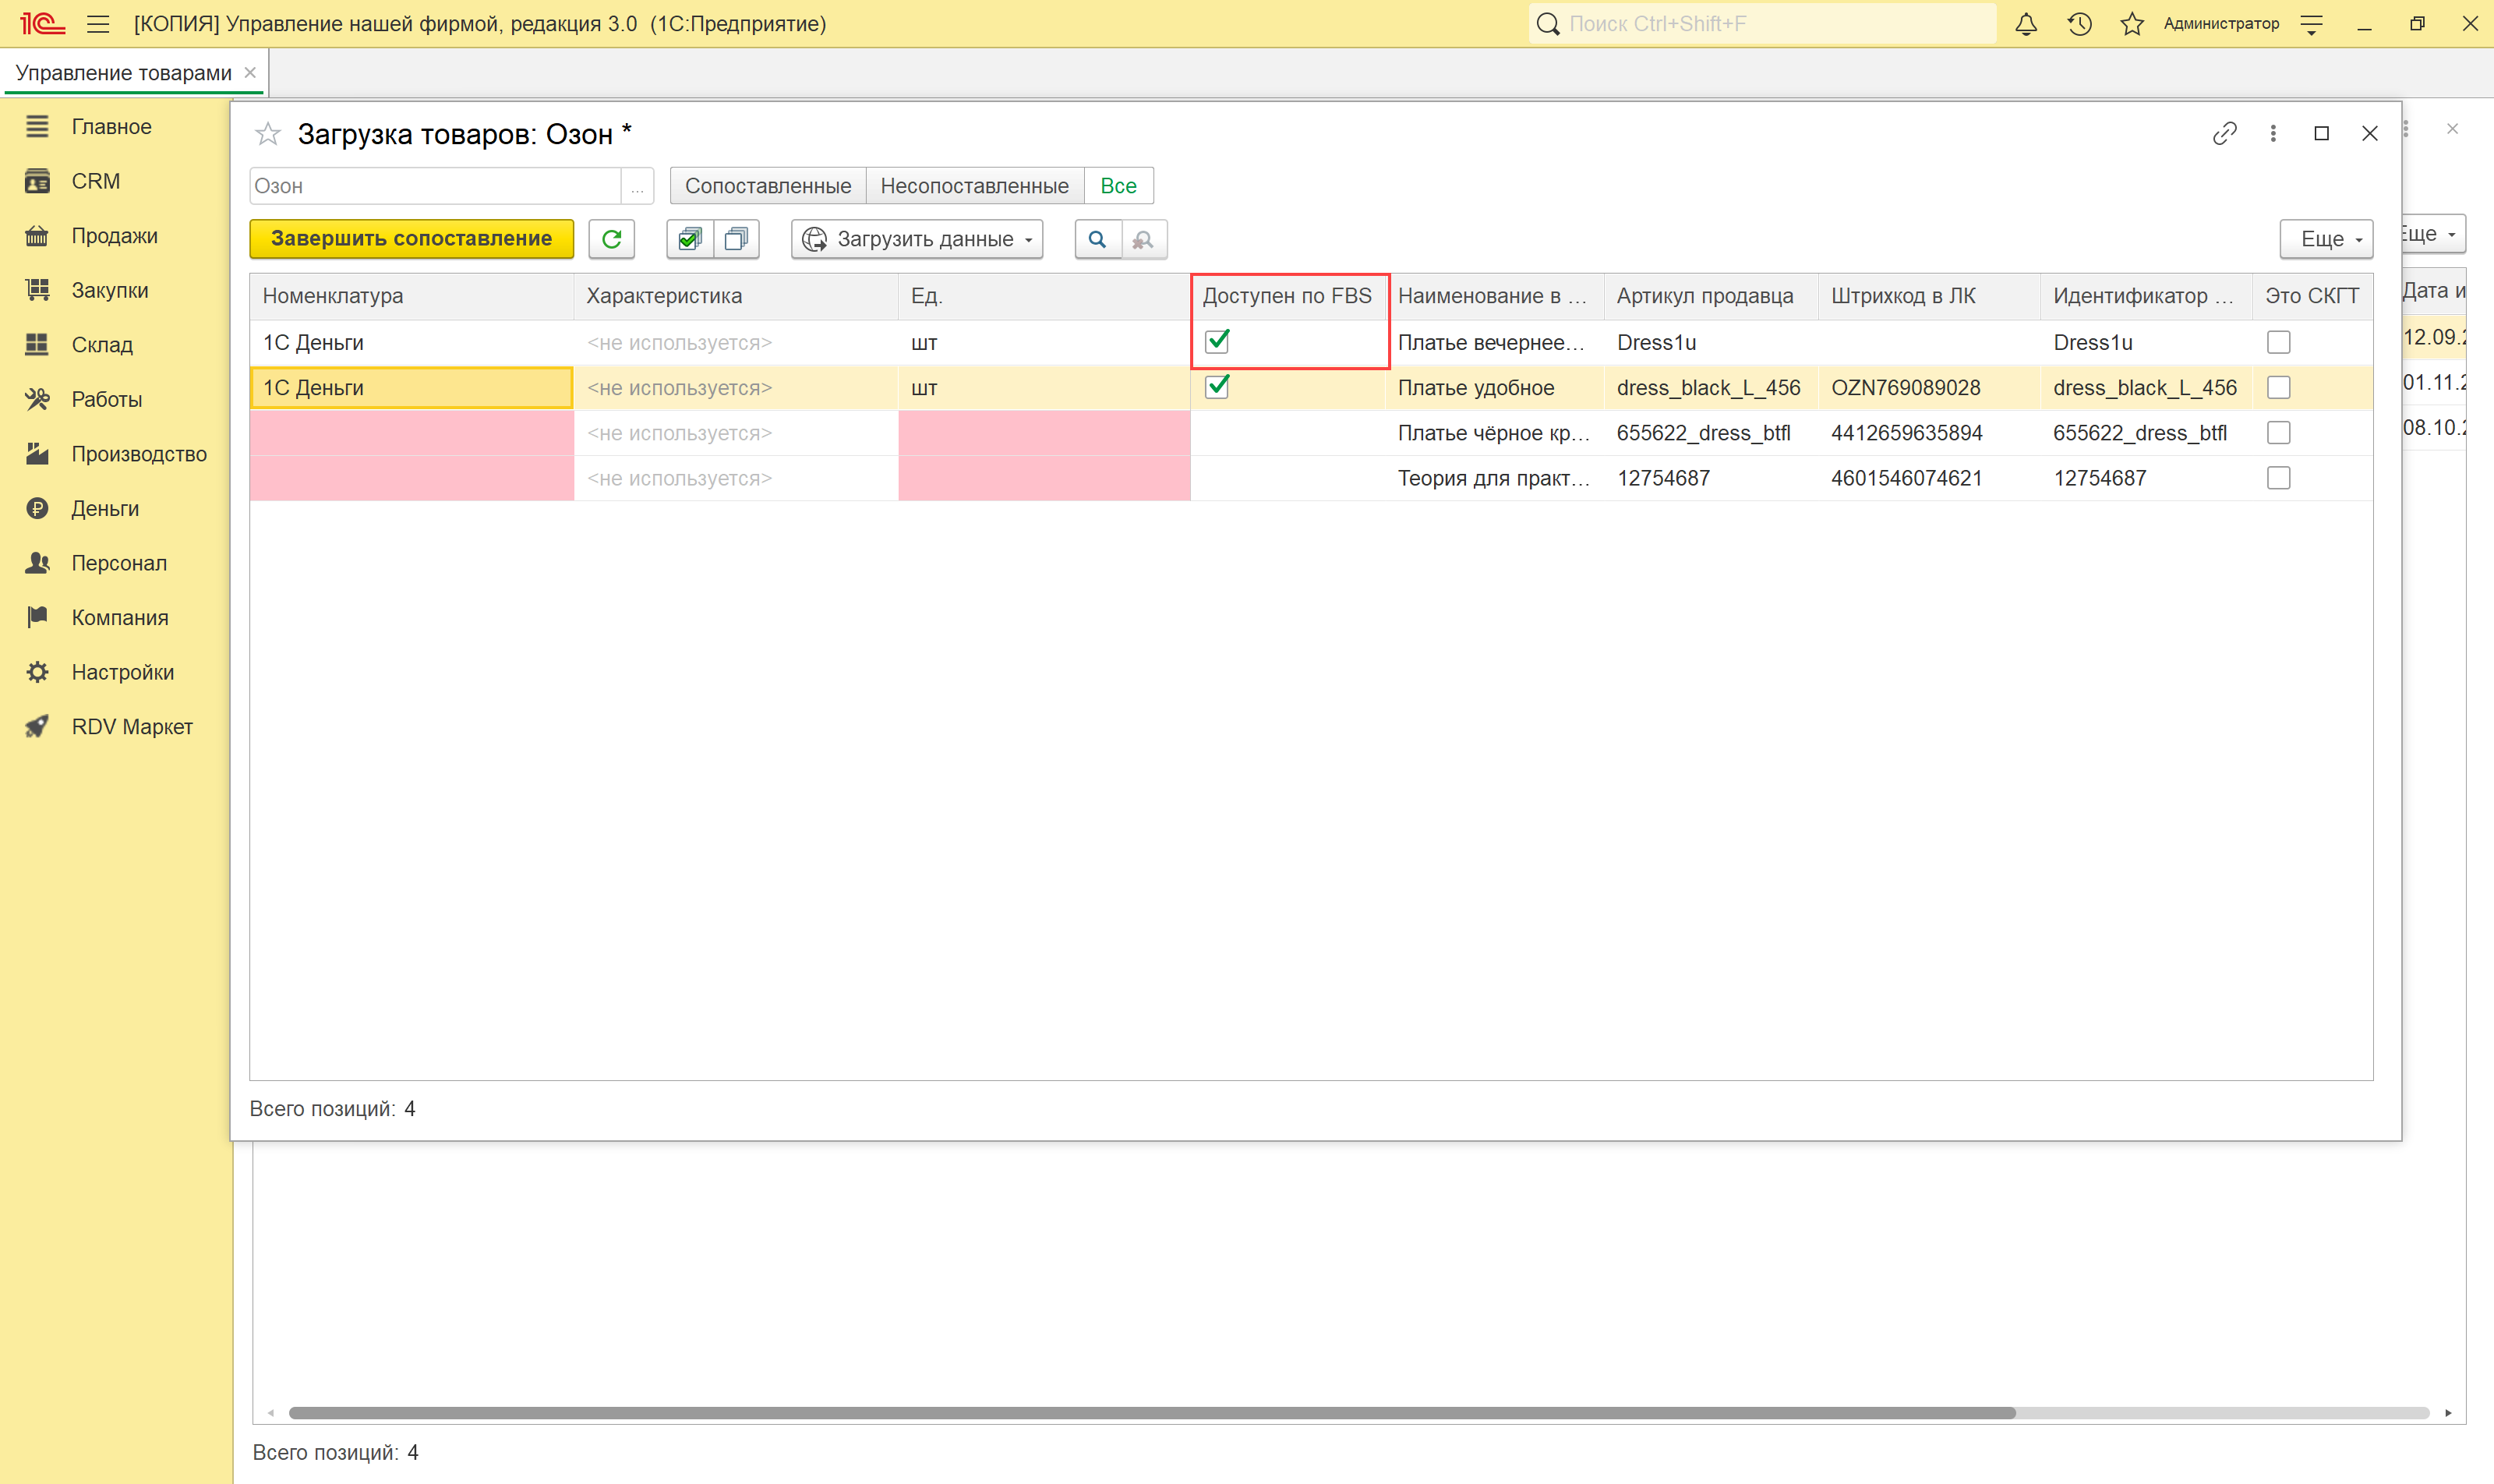
Task: Open the Озон field selection button
Action: tap(637, 186)
